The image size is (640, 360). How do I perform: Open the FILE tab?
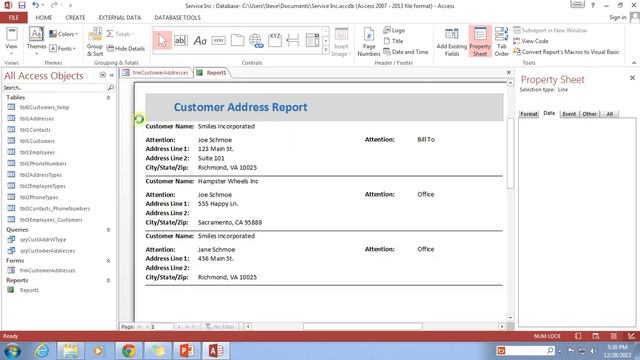click(x=14, y=18)
